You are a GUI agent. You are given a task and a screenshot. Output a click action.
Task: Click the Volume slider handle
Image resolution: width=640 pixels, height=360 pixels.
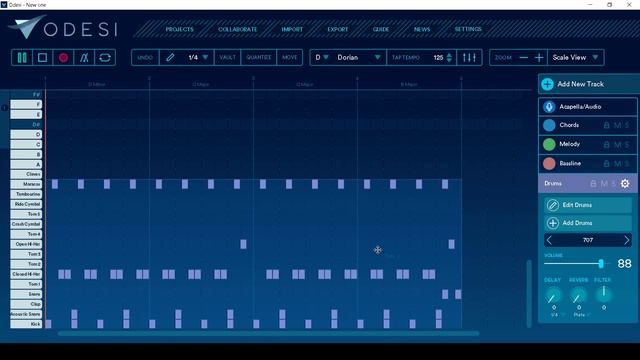coord(601,264)
